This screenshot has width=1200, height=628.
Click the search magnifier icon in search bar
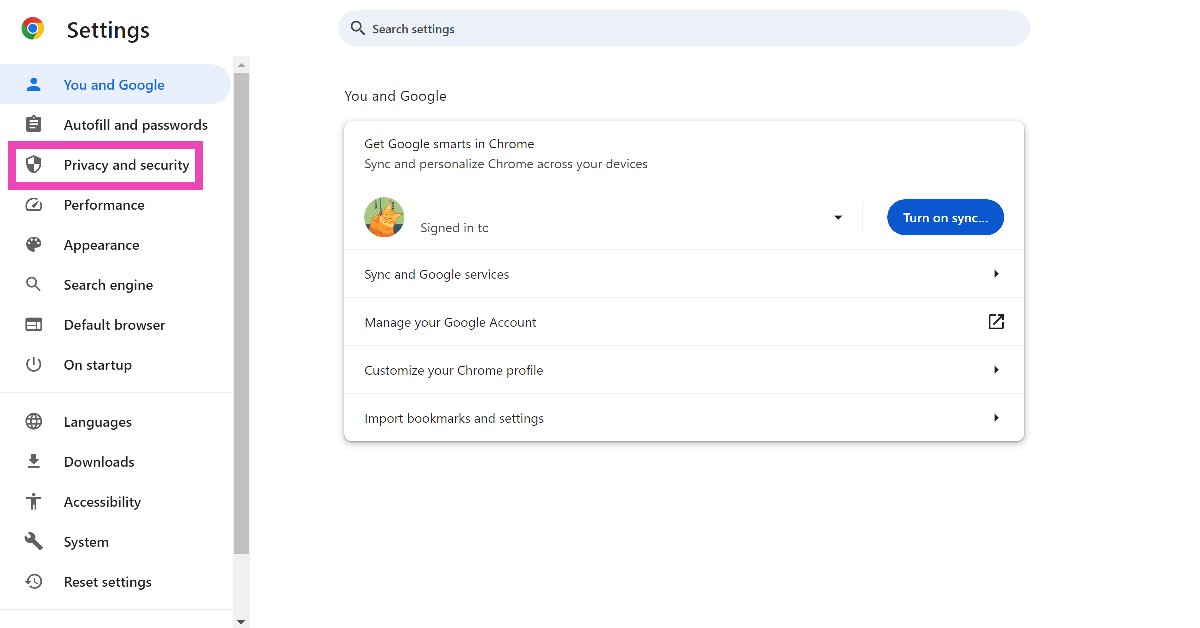[358, 28]
